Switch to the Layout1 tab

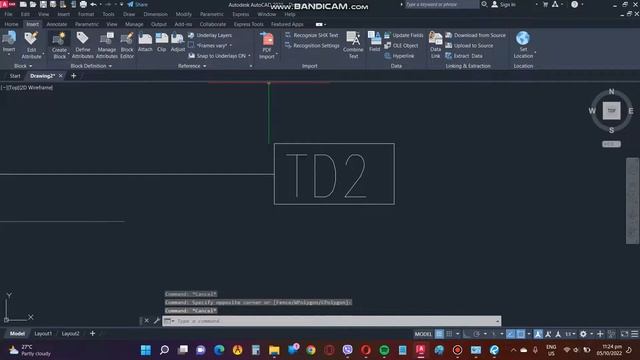tap(43, 333)
